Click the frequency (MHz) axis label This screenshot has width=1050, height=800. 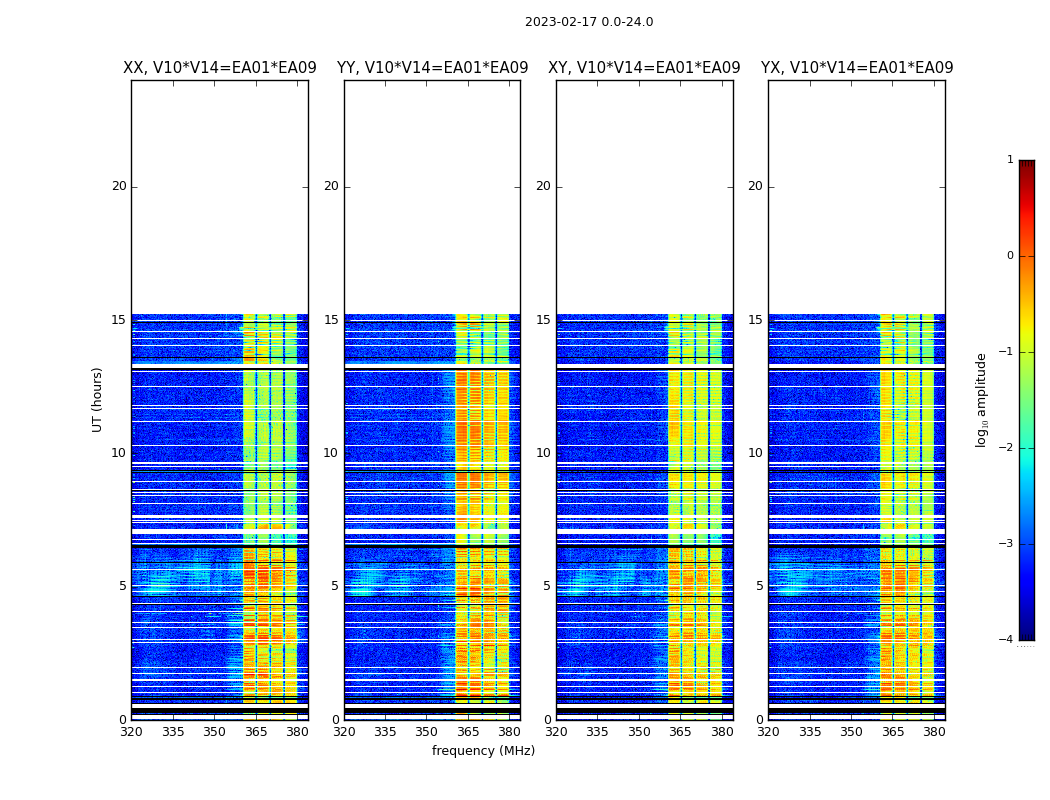tap(483, 750)
